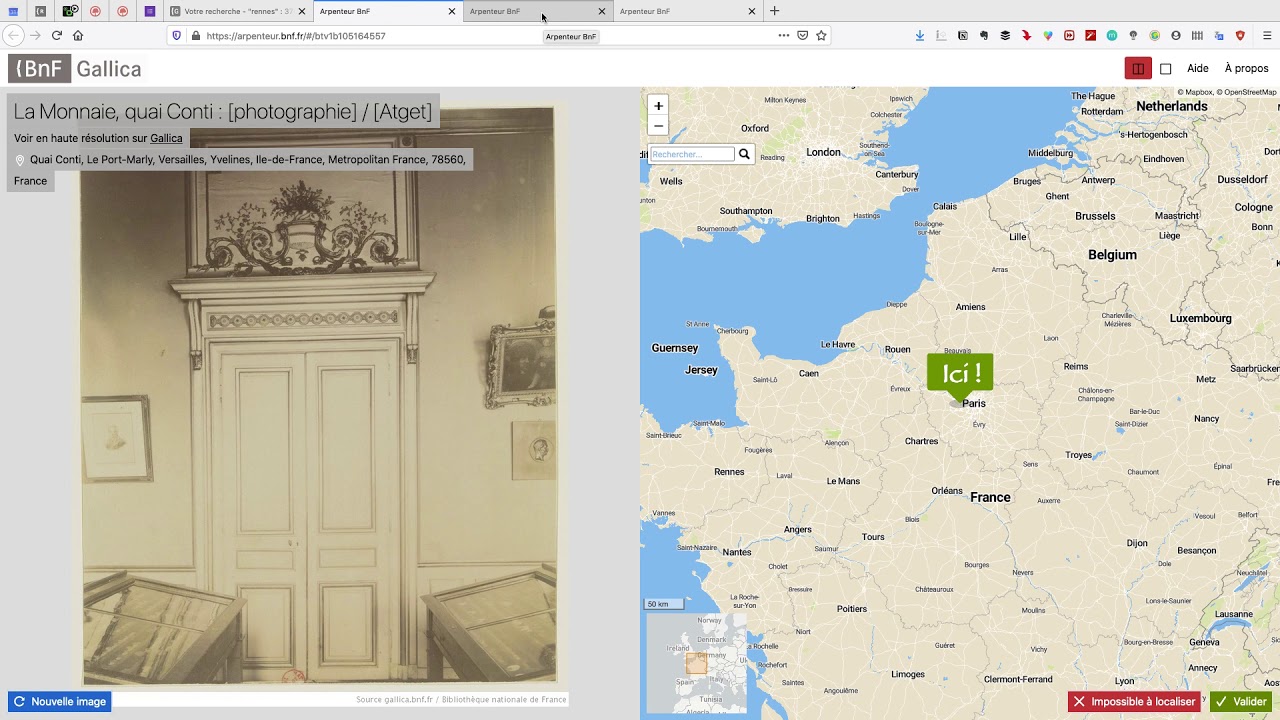Click the browser forward arrow

[x=35, y=35]
